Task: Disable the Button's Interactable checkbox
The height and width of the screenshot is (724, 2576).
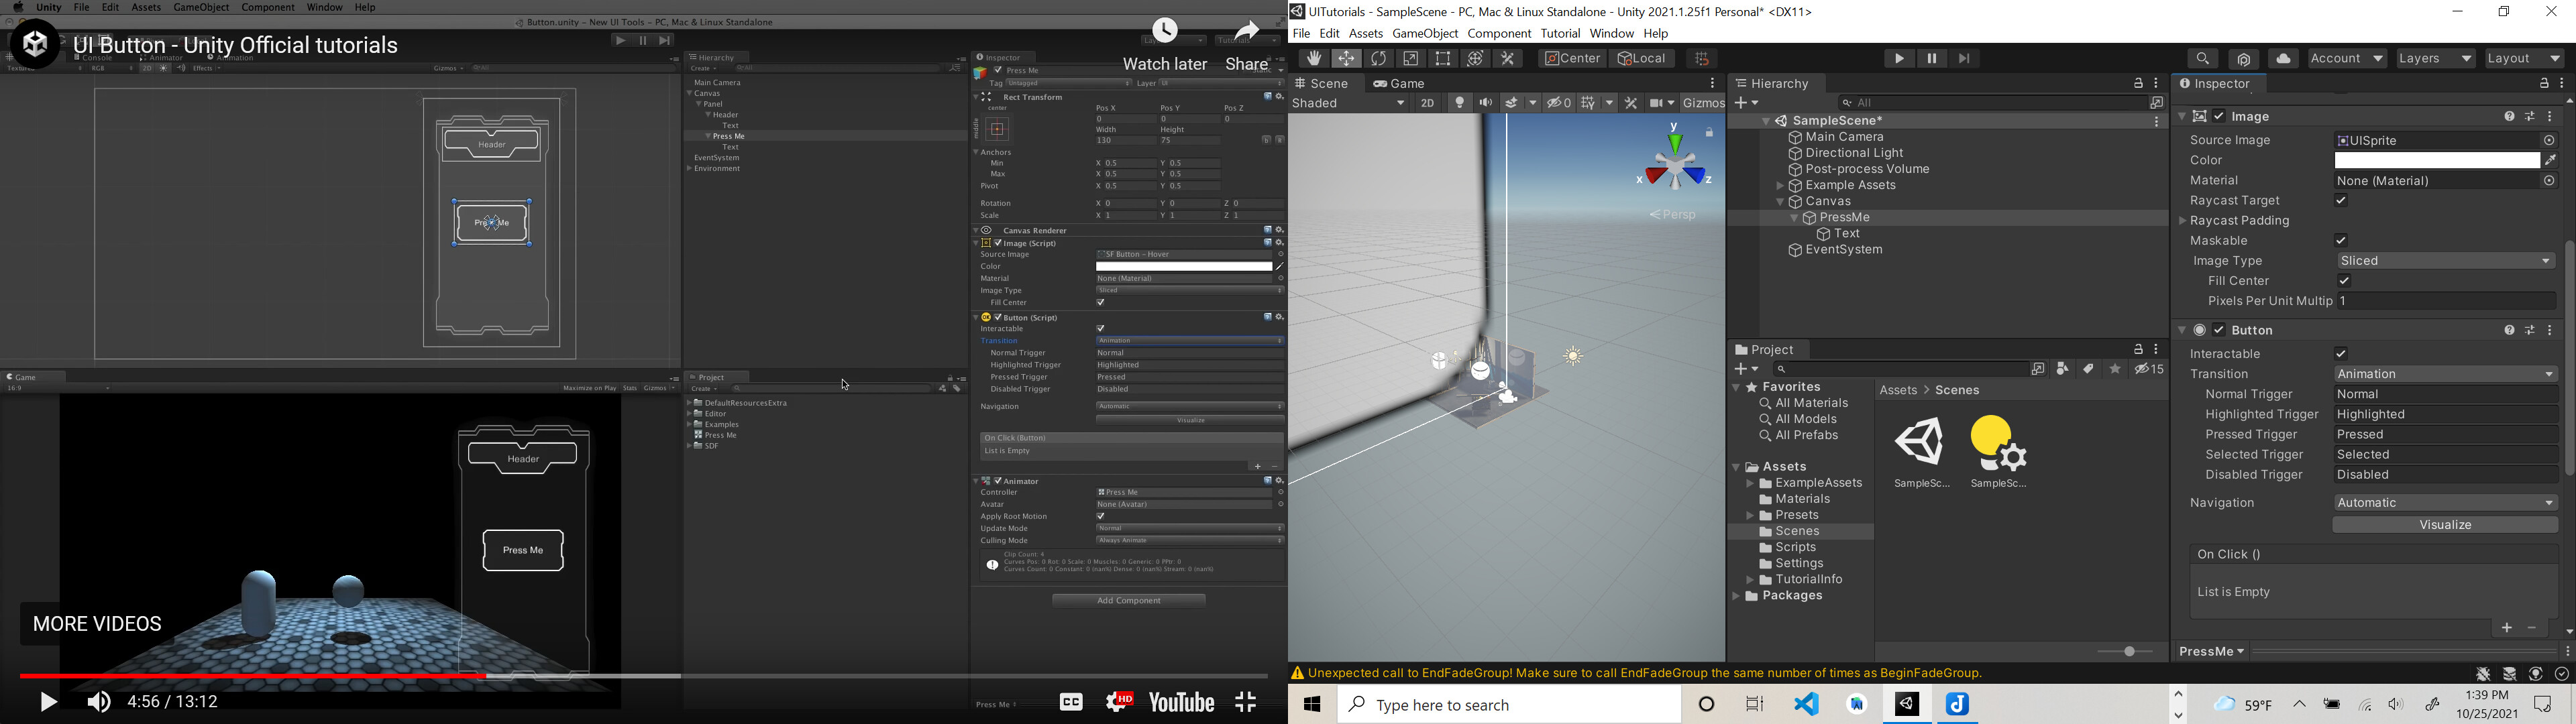Action: pos(2340,353)
